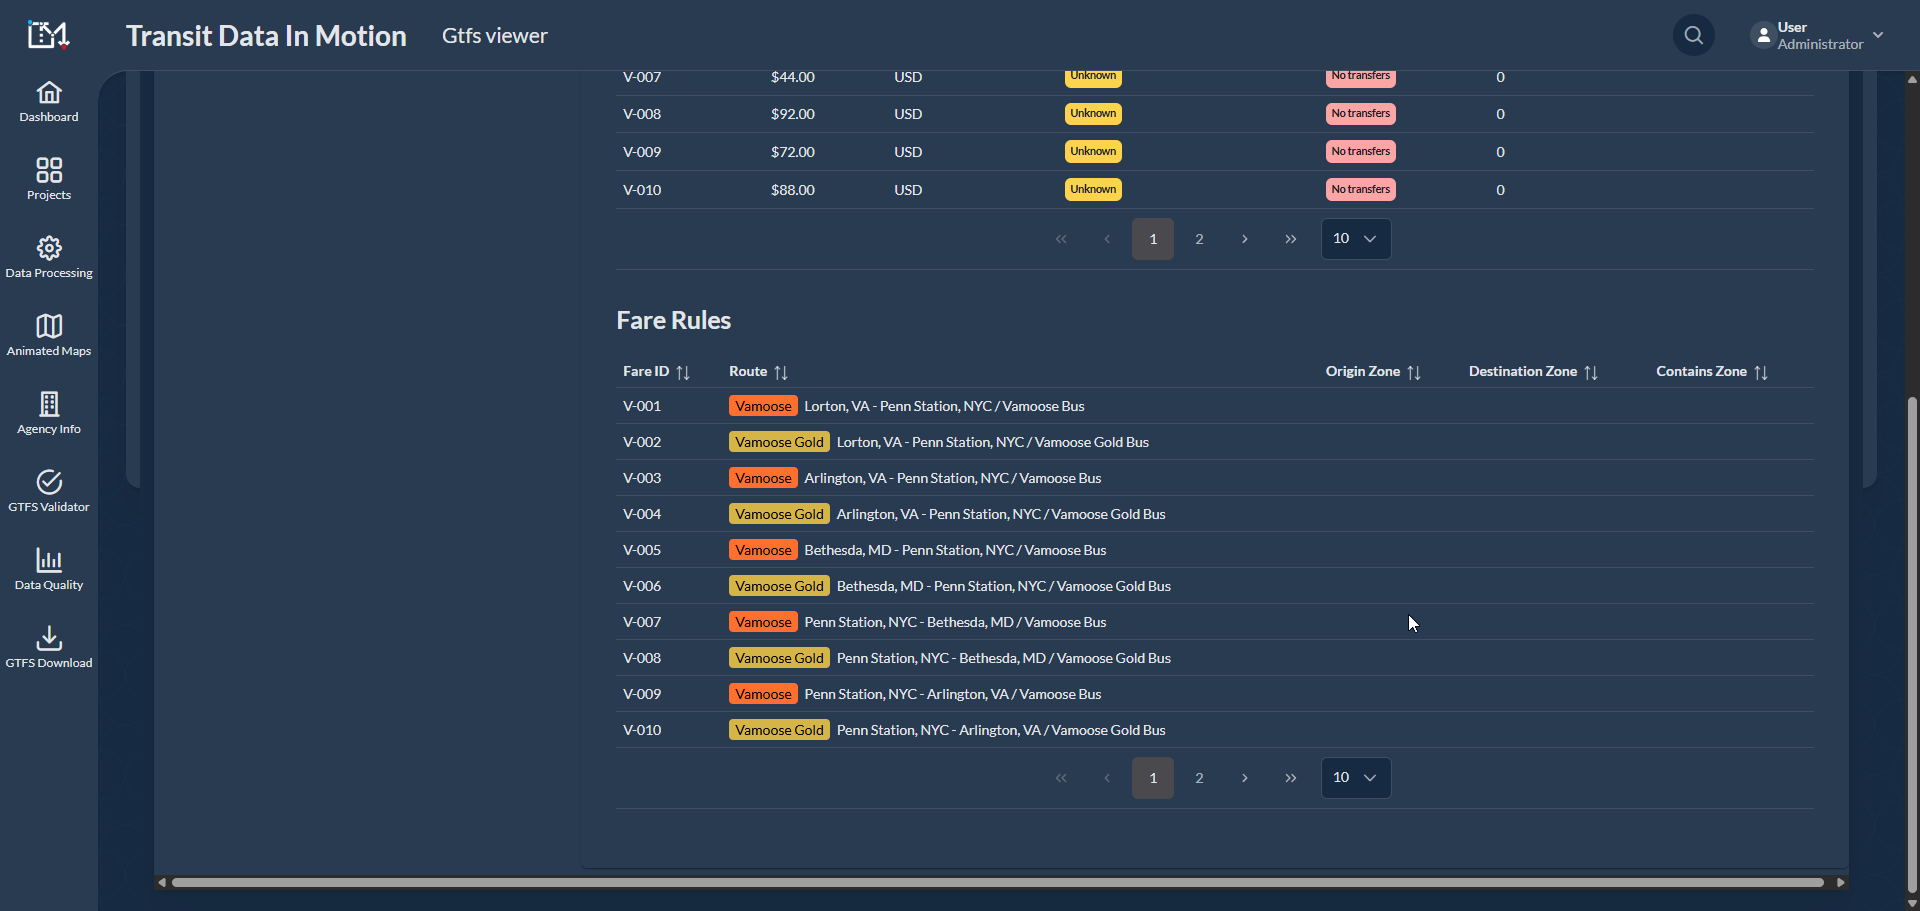Go to Data Processing gear icon
Image resolution: width=1920 pixels, height=911 pixels.
tap(49, 258)
